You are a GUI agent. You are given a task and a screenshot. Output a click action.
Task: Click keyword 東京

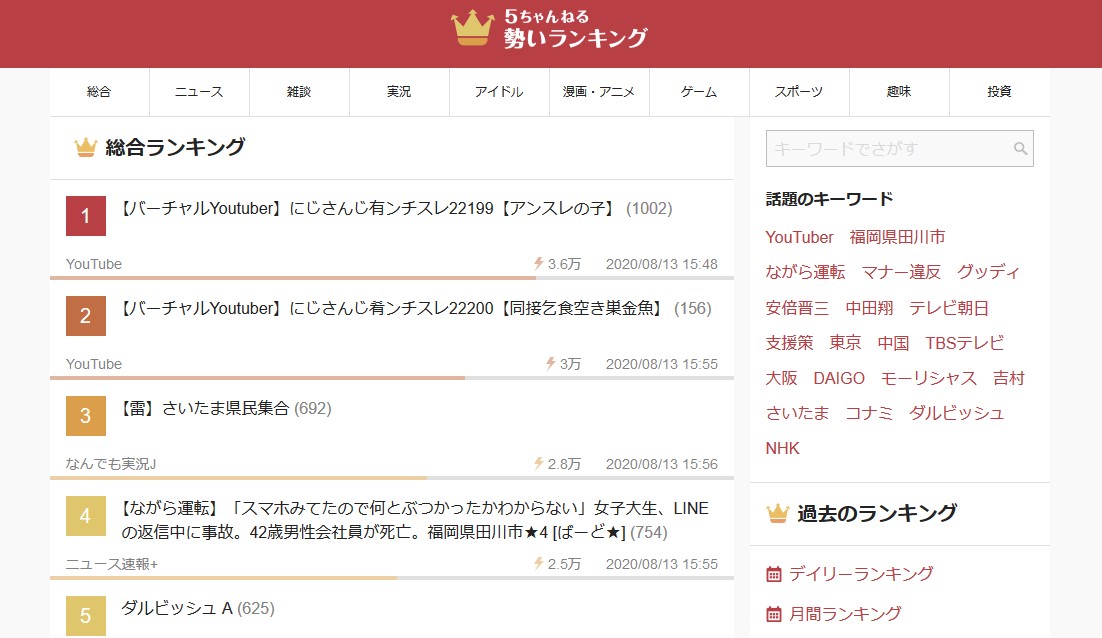click(x=845, y=343)
